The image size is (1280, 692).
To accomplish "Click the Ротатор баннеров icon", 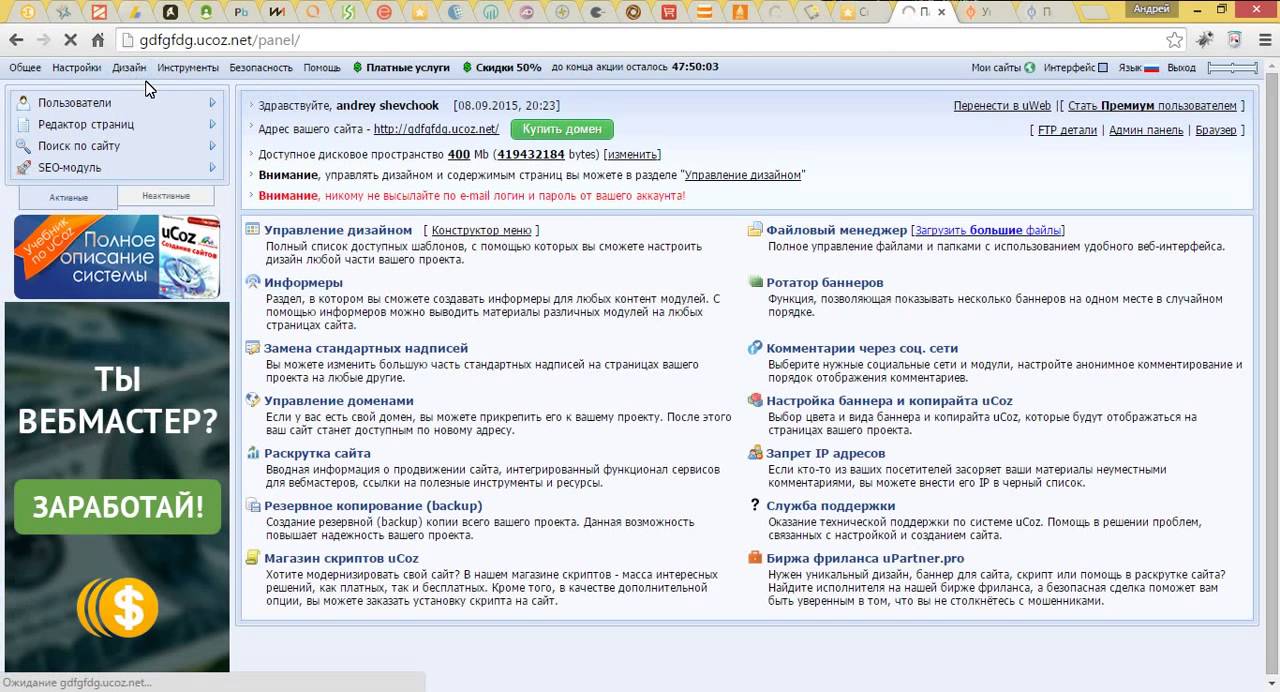I will pyautogui.click(x=755, y=282).
